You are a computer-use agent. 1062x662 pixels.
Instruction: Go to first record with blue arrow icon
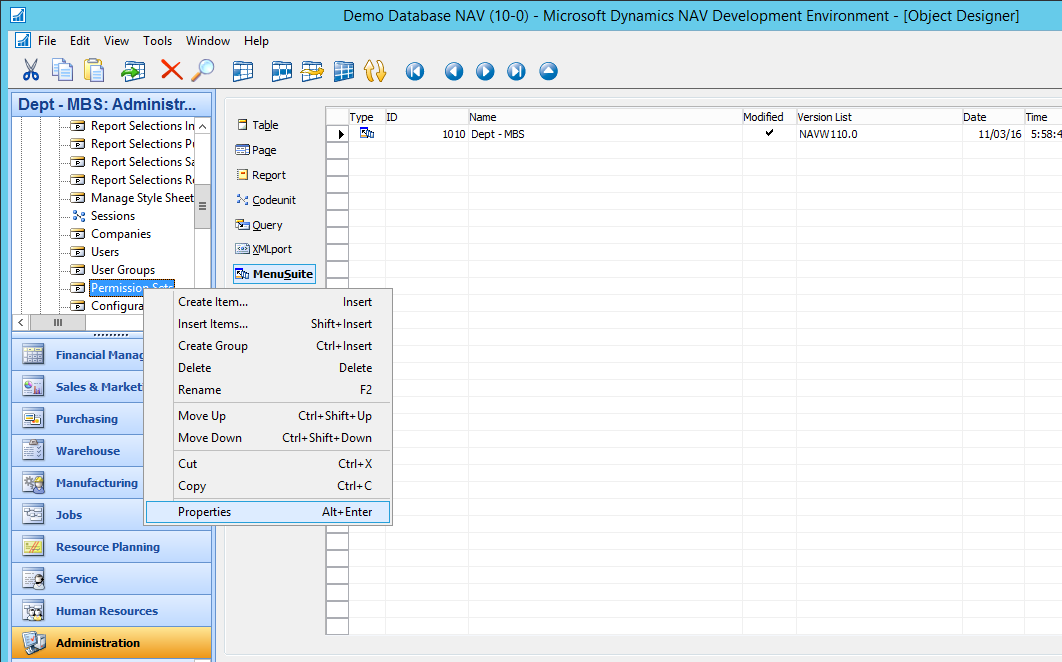415,71
